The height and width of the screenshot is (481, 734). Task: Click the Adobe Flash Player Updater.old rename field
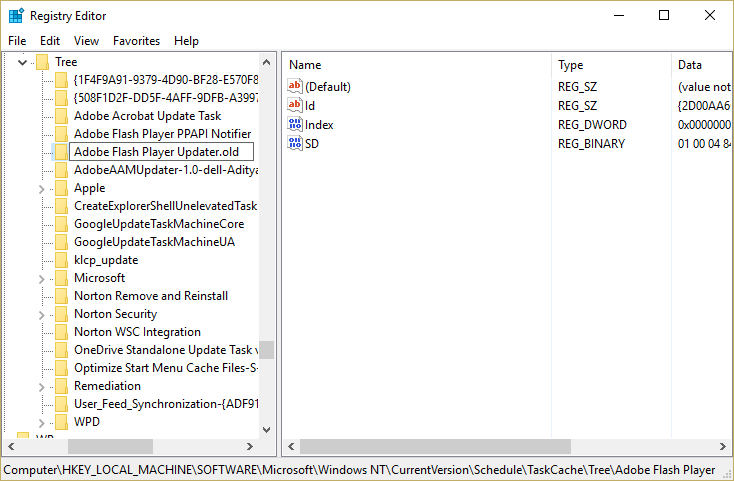coord(160,152)
